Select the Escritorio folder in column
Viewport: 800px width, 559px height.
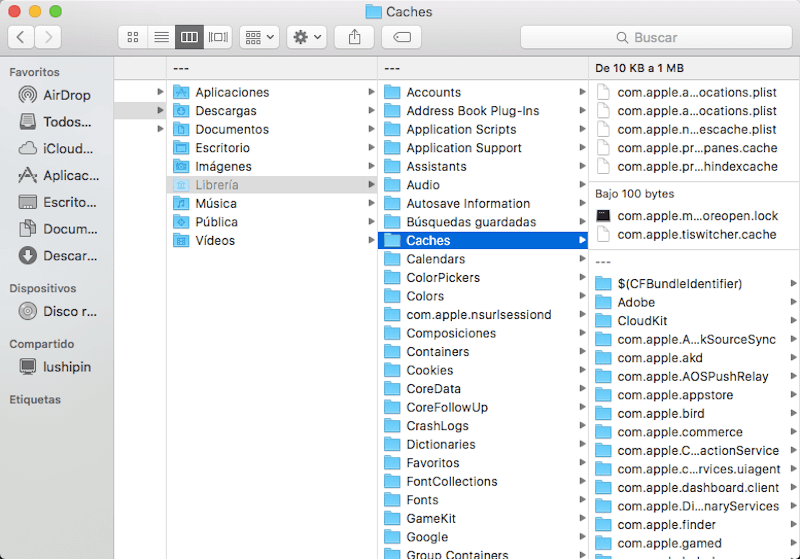pyautogui.click(x=272, y=148)
